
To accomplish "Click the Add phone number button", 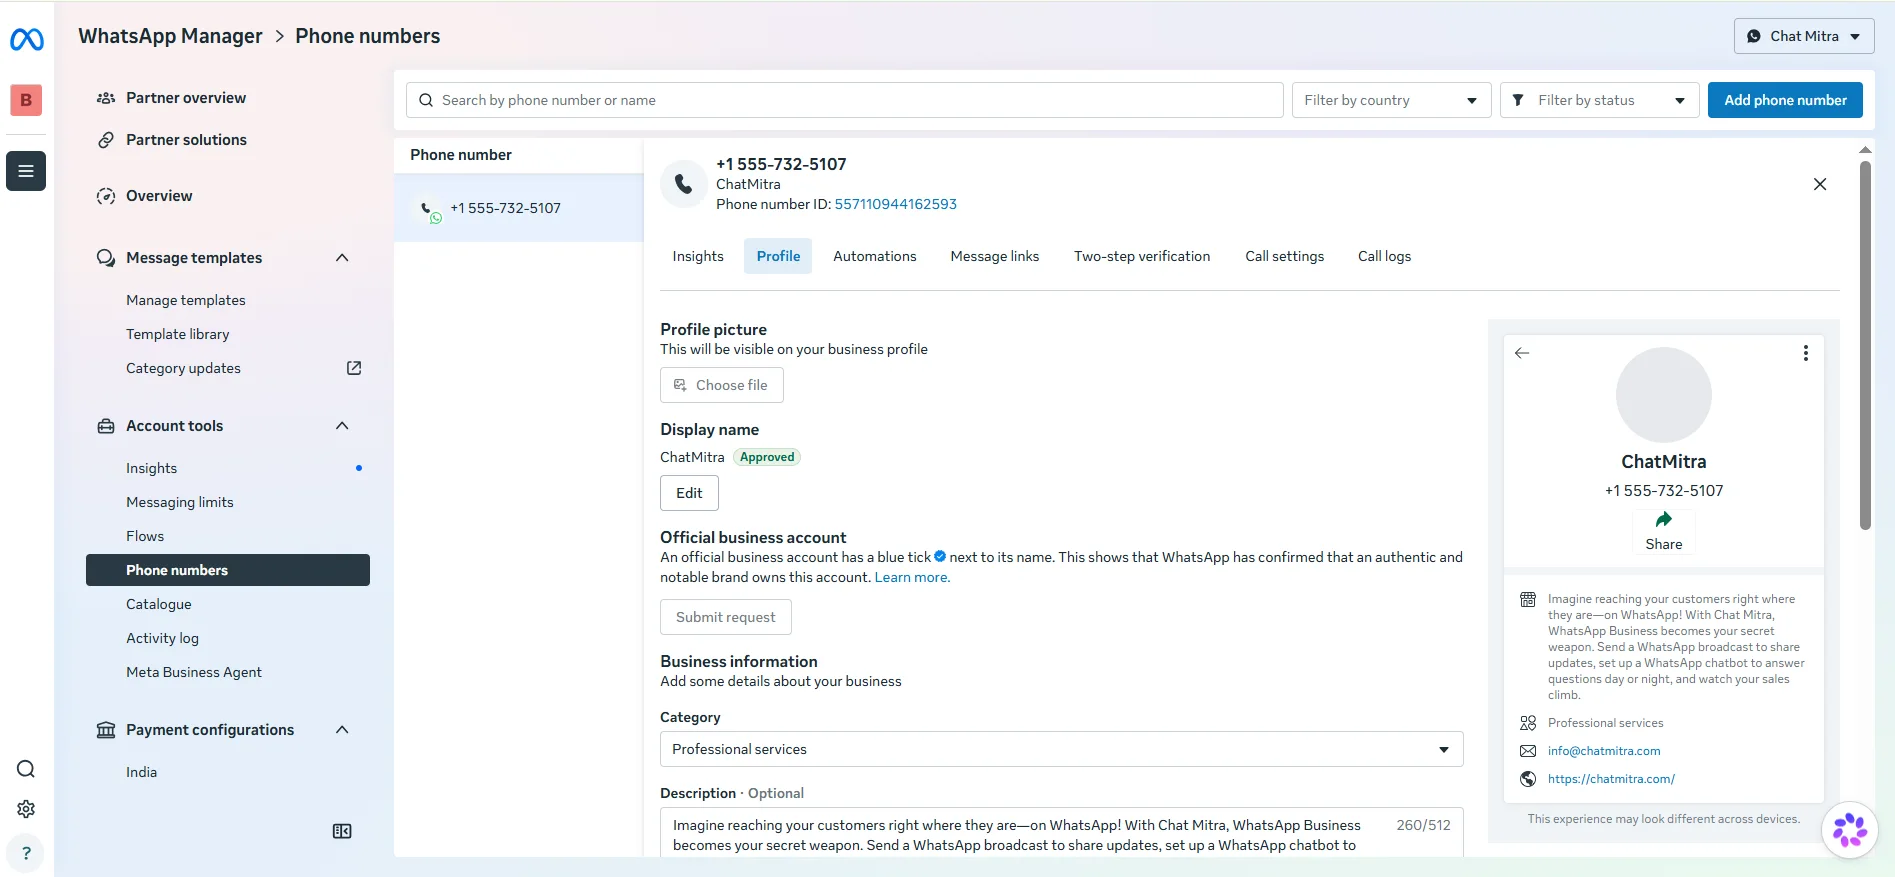I will pyautogui.click(x=1785, y=100).
